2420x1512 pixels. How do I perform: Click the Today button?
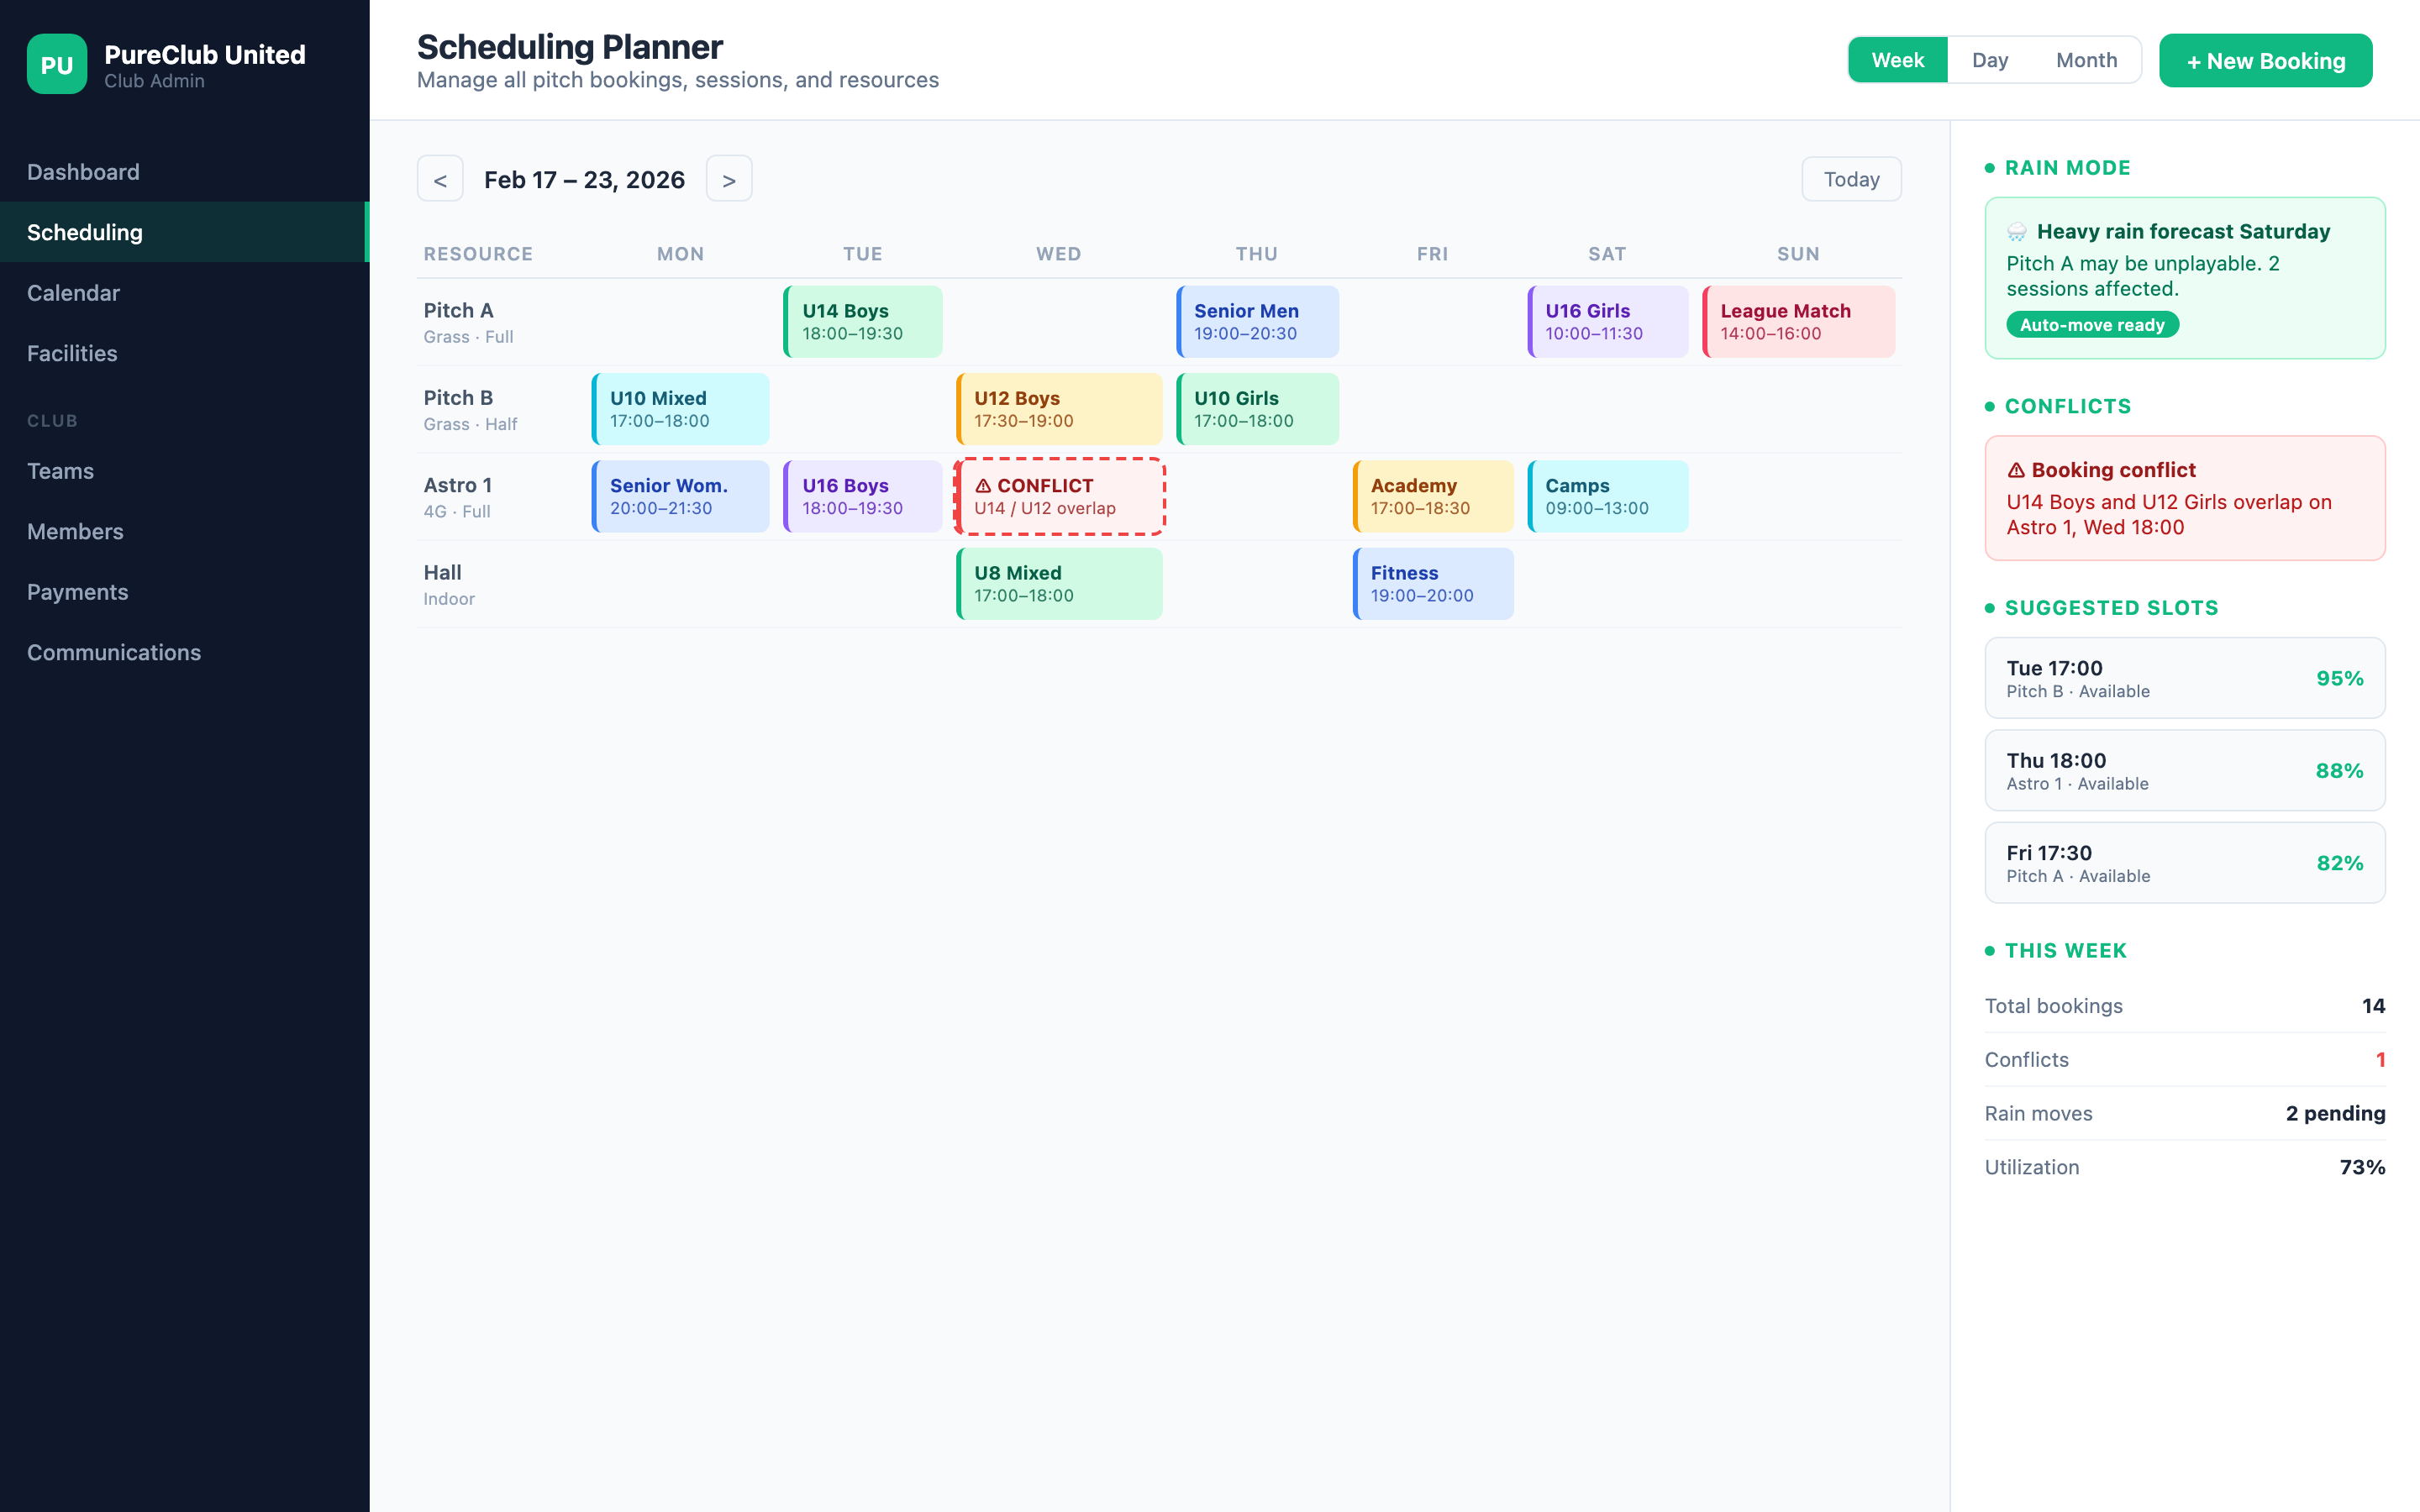1851,178
